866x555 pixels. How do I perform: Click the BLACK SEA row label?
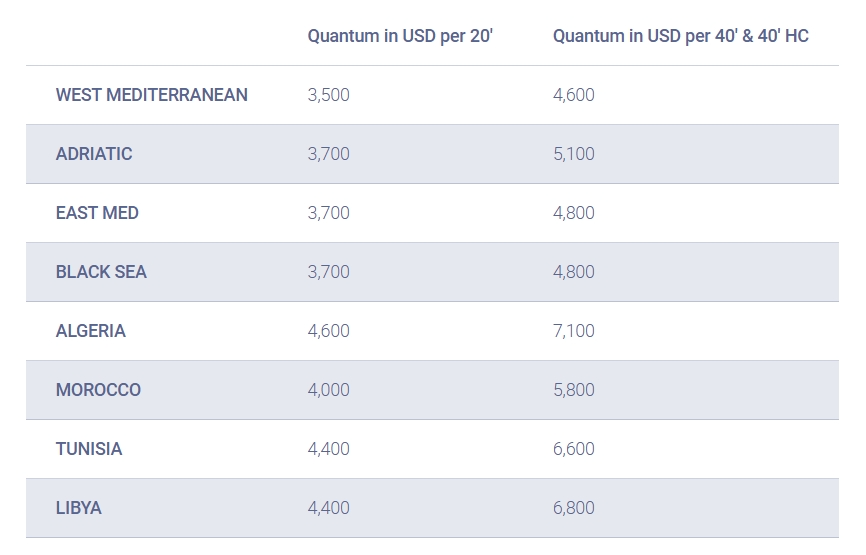(x=101, y=272)
